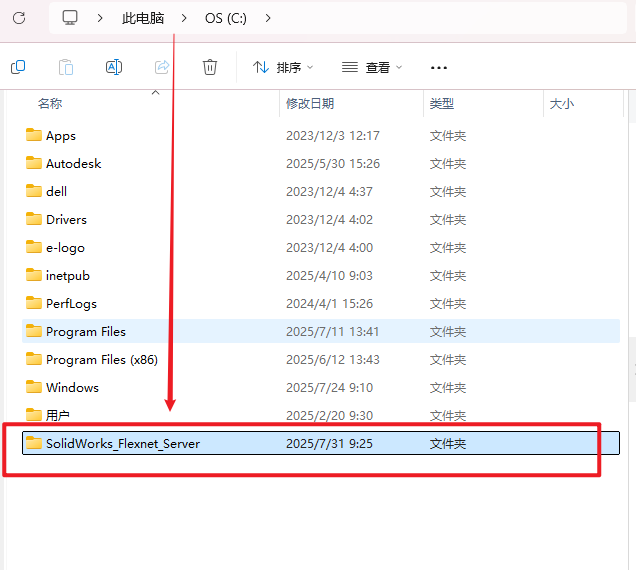Select the 用户 folder
The width and height of the screenshot is (636, 570).
[x=320, y=415]
